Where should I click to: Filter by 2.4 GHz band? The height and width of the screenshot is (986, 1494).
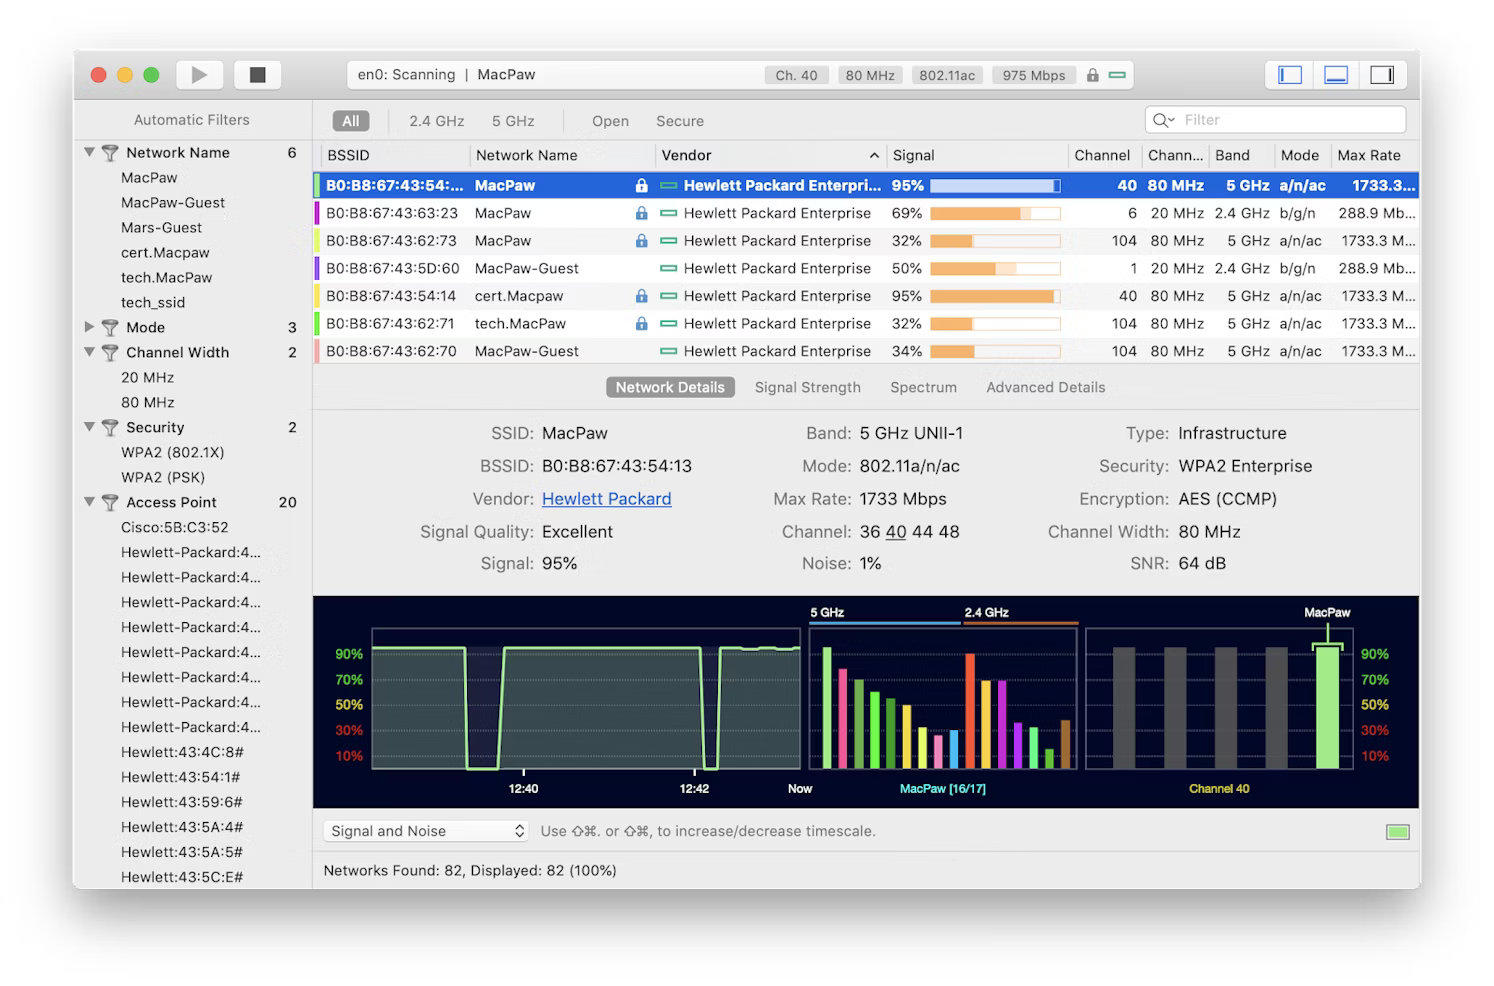click(x=437, y=121)
